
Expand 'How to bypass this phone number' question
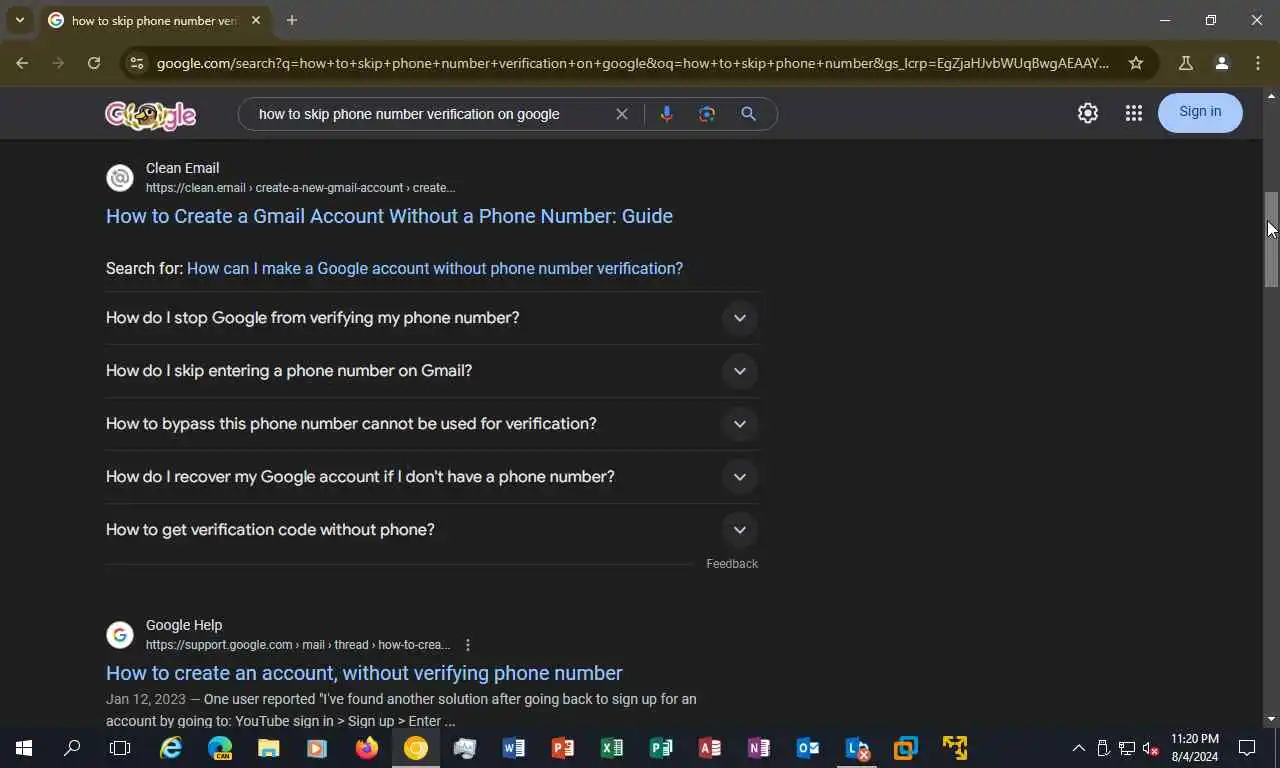tap(432, 424)
